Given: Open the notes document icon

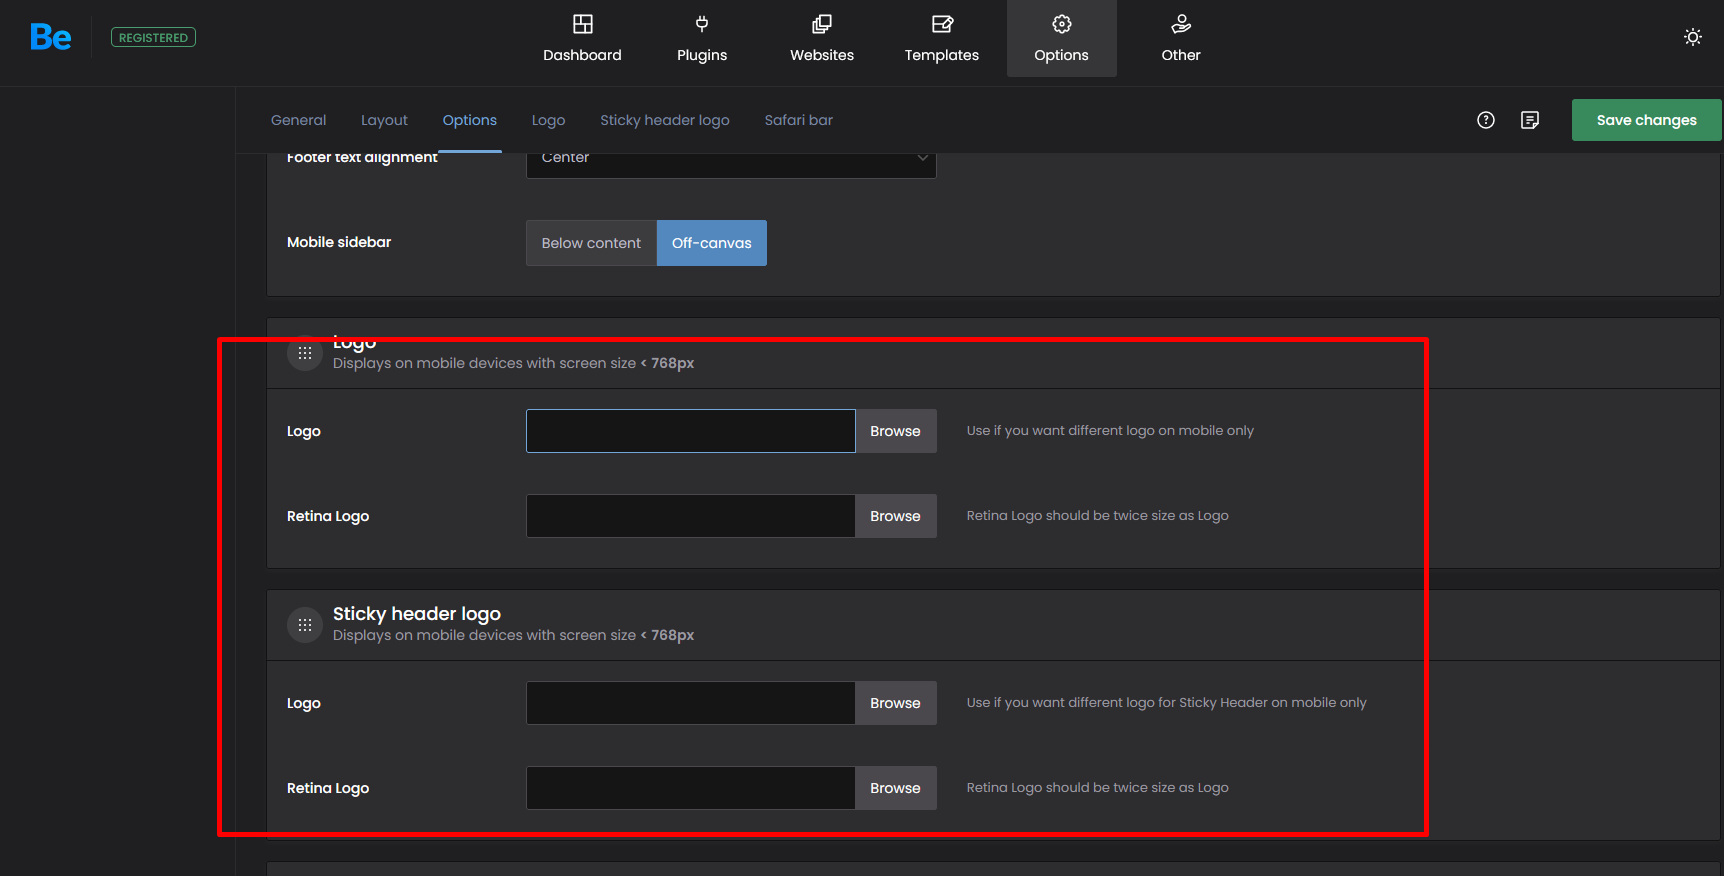Looking at the screenshot, I should pos(1530,120).
